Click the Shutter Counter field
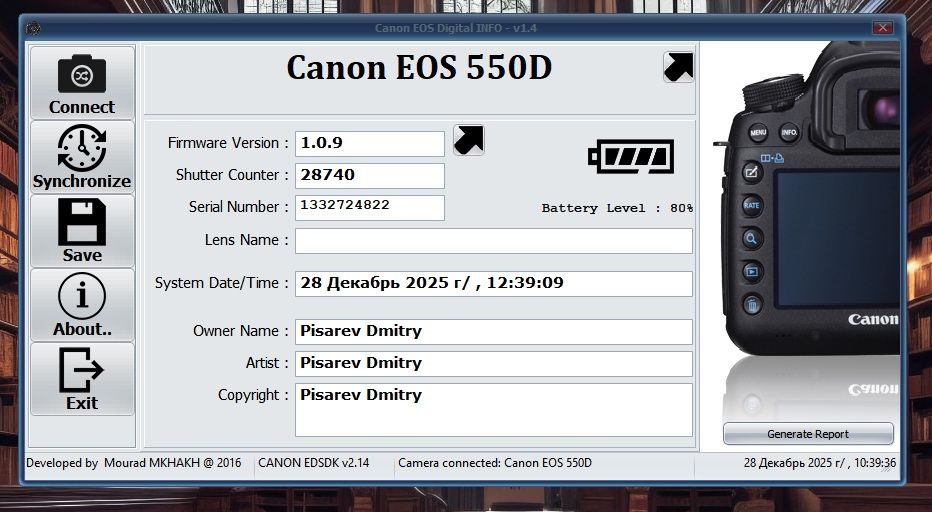The height and width of the screenshot is (512, 932). click(x=370, y=175)
